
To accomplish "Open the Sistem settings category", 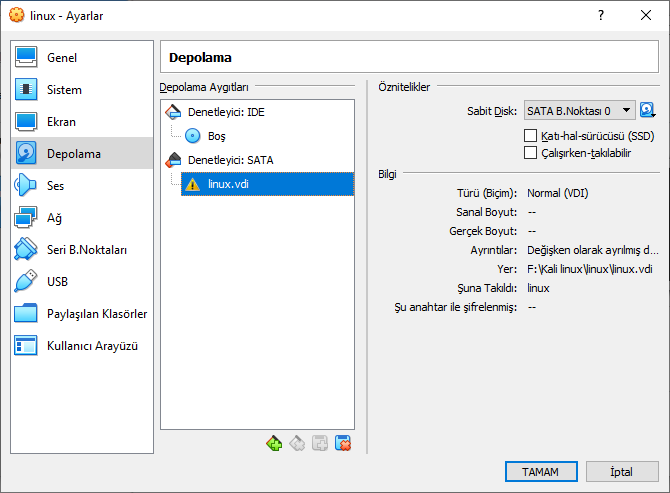I will pos(82,90).
